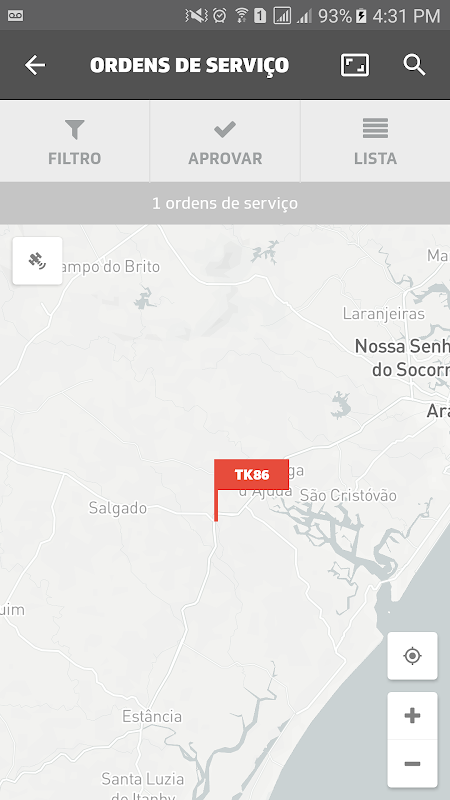Tap the alarm clock status icon

pyautogui.click(x=220, y=16)
